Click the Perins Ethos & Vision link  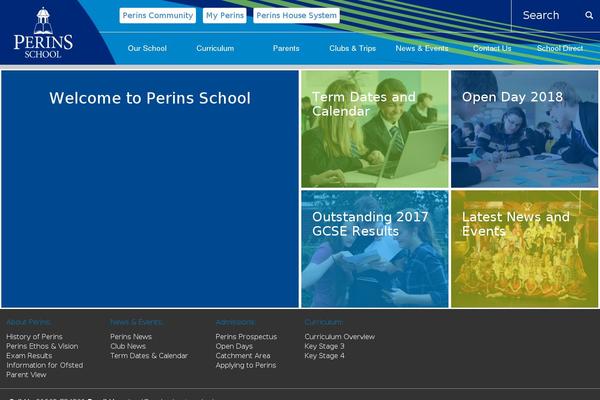[x=42, y=346]
